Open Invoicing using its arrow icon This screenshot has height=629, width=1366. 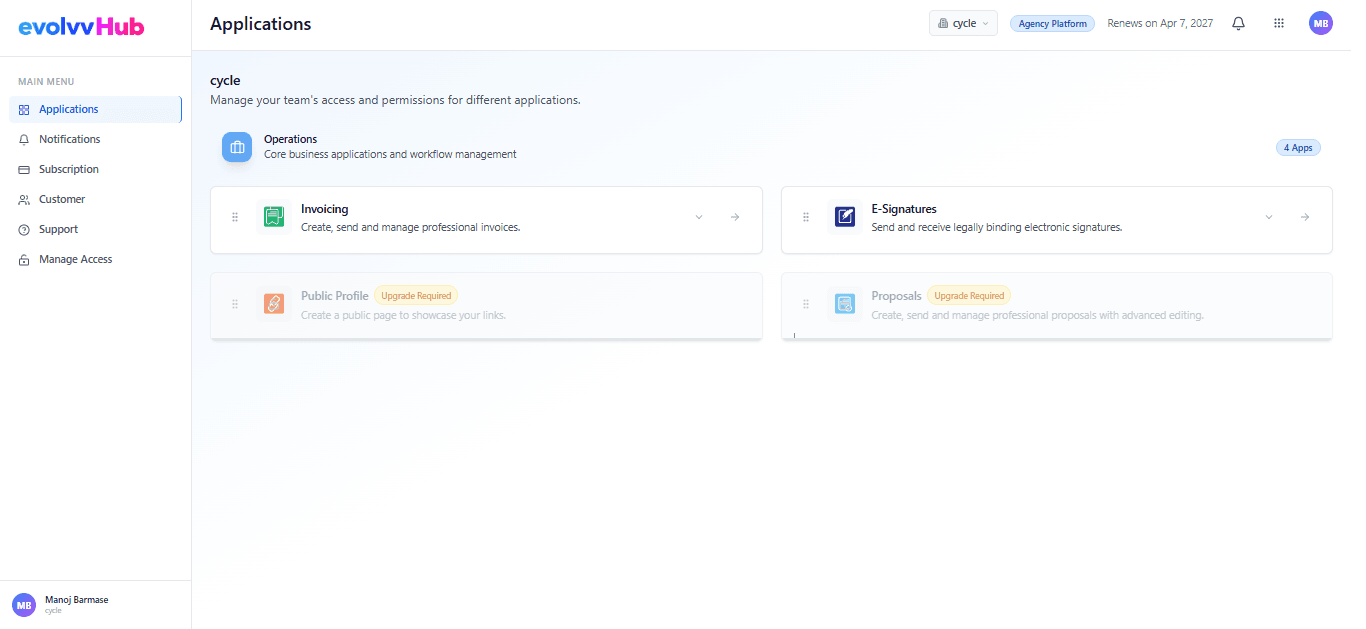pyautogui.click(x=735, y=217)
